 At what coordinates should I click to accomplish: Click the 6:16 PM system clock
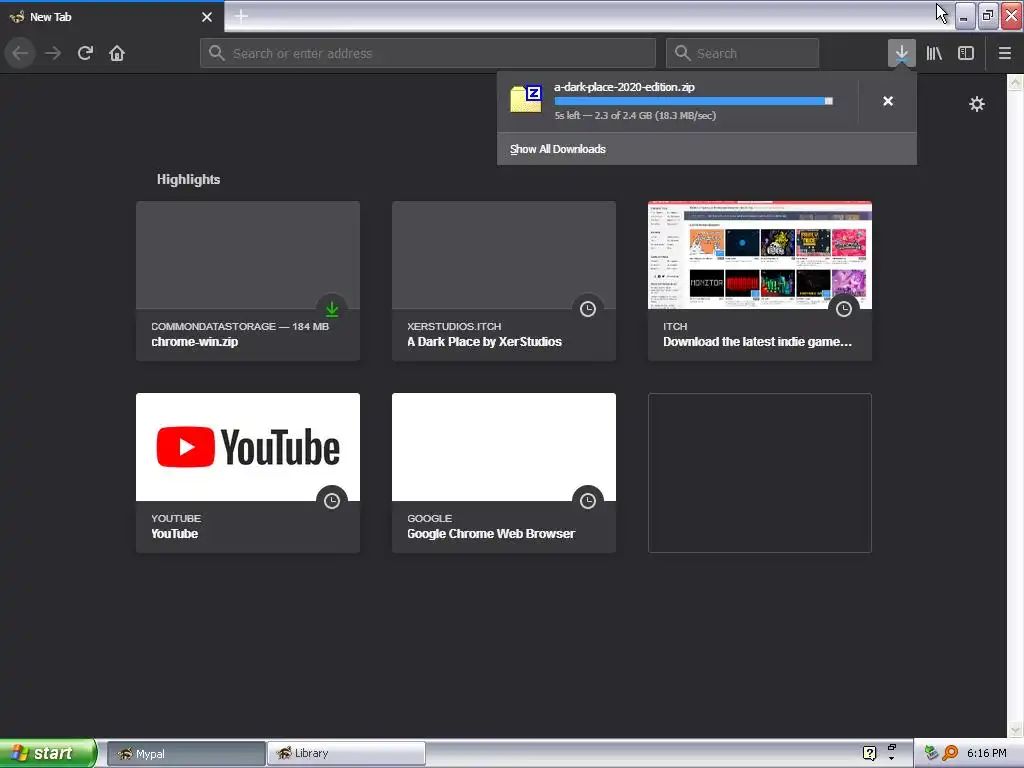(x=986, y=753)
